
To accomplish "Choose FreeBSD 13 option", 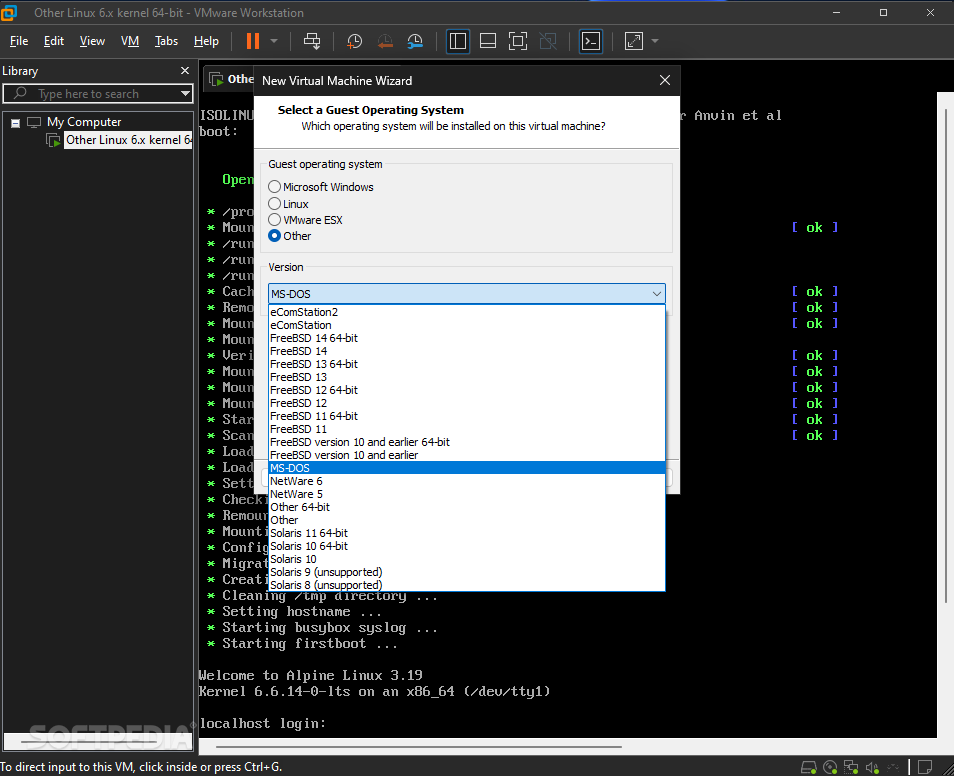I will pyautogui.click(x=466, y=377).
